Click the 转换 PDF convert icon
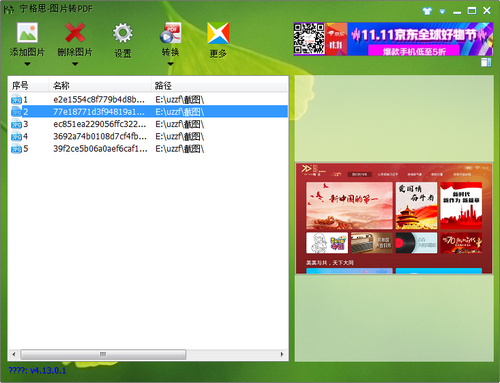The width and height of the screenshot is (500, 383). coord(170,33)
